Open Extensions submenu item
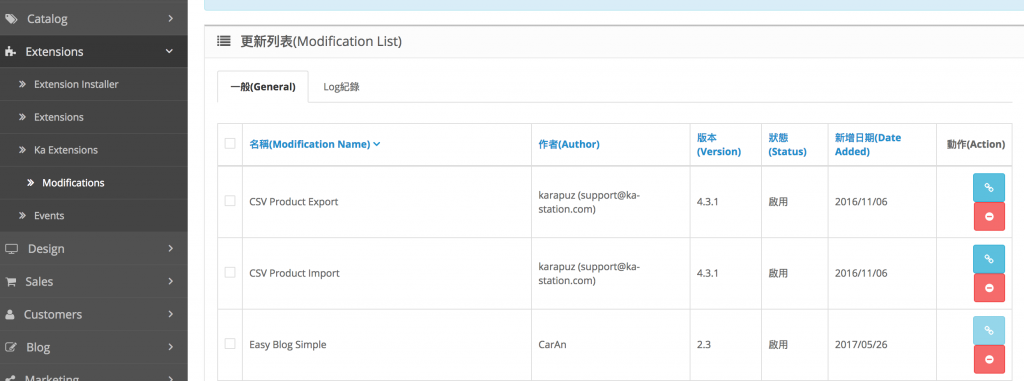The width and height of the screenshot is (1024, 381). pos(59,117)
